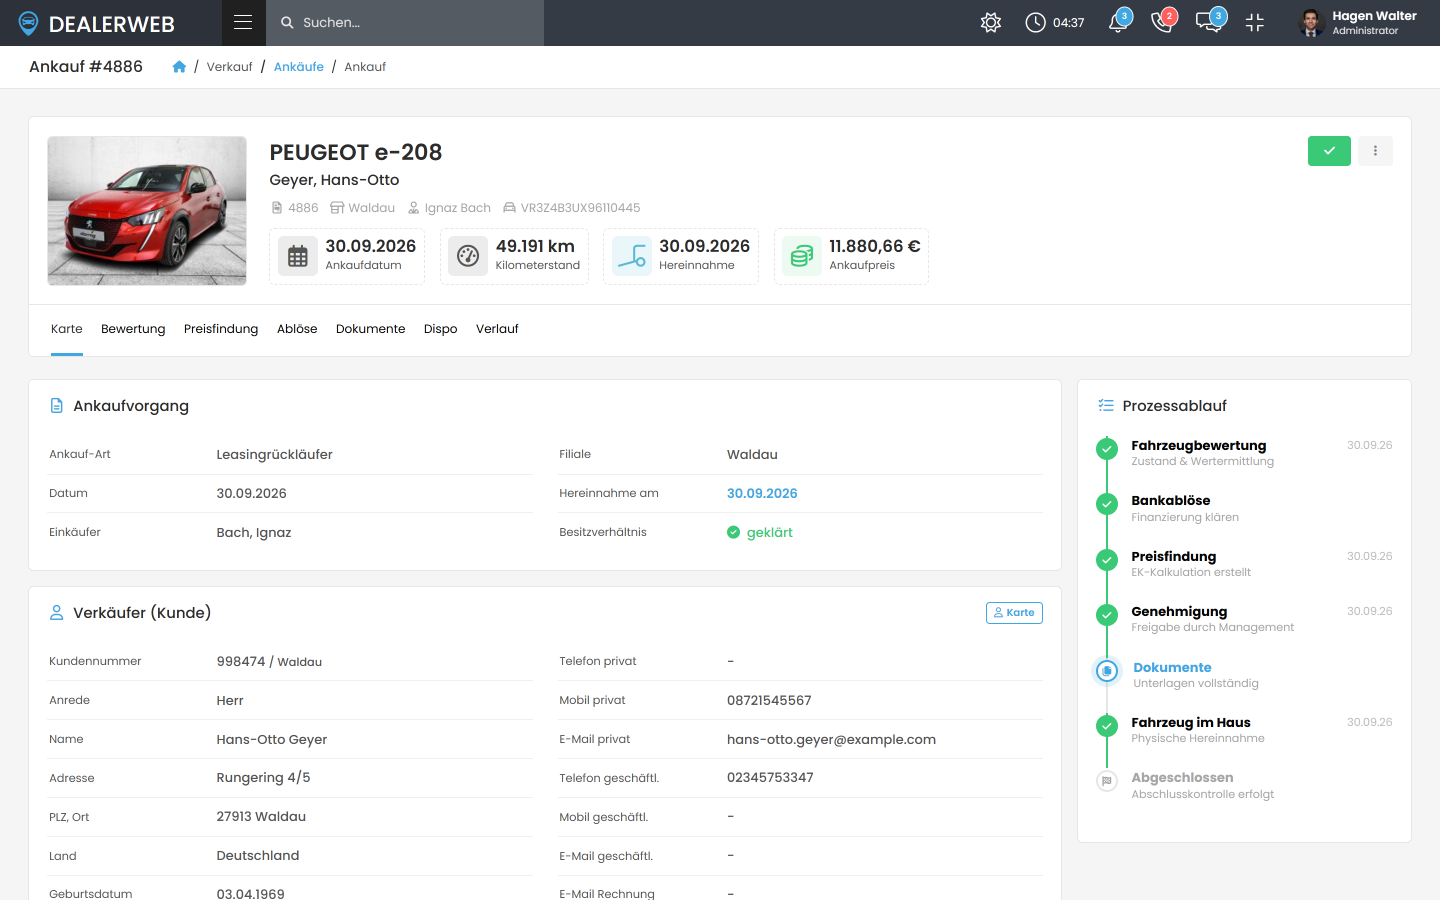Exit fullscreen with the shrink icon
The image size is (1440, 900).
(1255, 22)
